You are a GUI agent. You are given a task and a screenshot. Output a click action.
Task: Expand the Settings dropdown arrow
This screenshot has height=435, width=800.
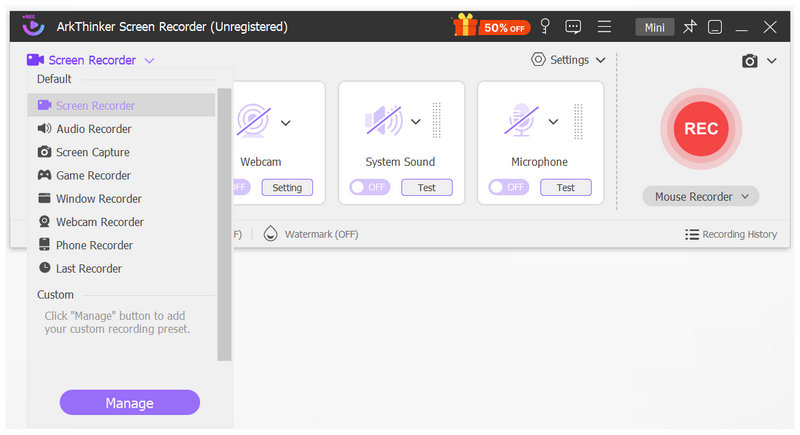click(601, 60)
